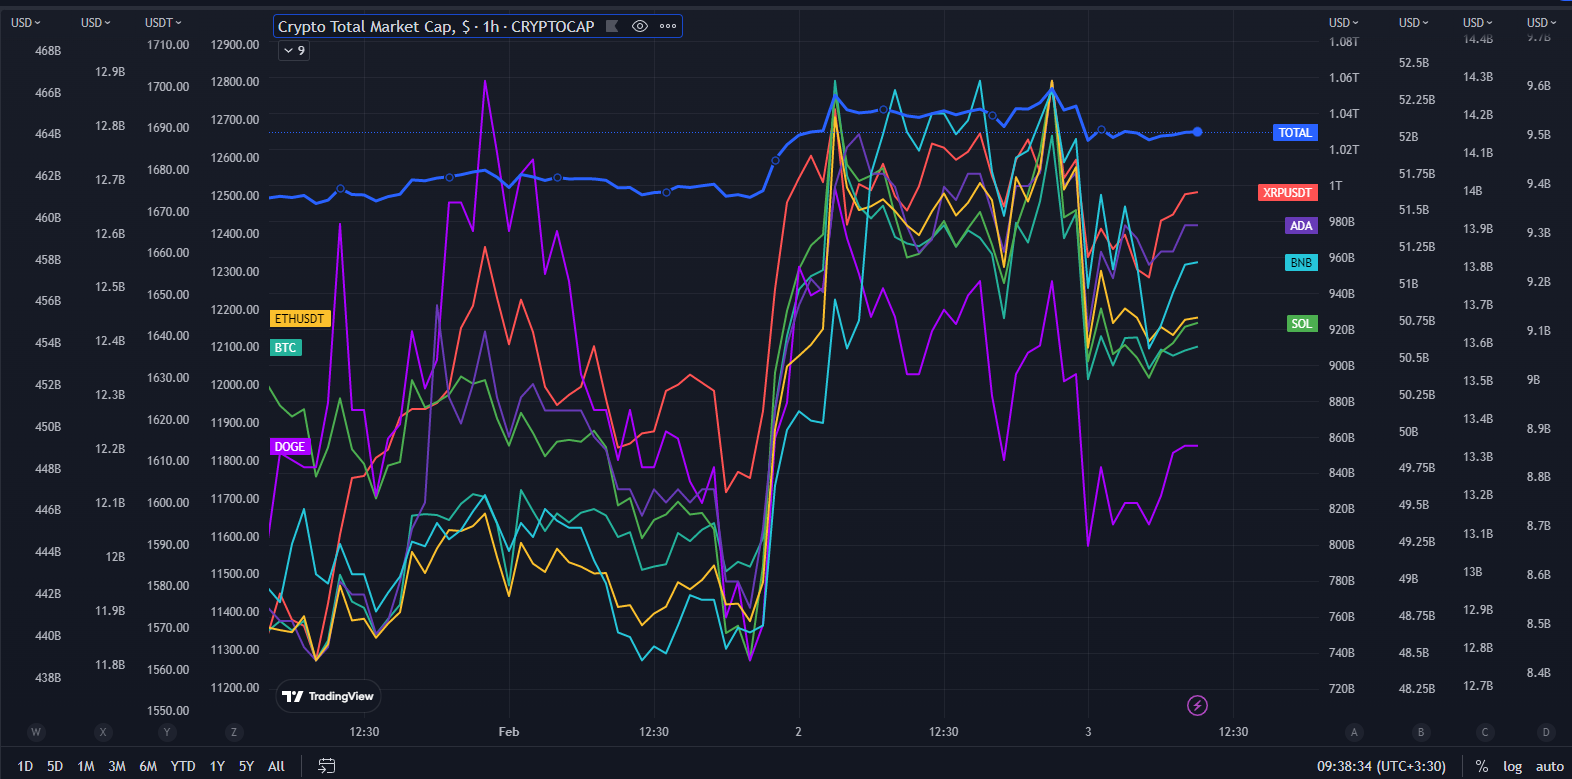The height and width of the screenshot is (779, 1572).
Task: Open timezone menu at 09:38:34 (UTC+3:30)
Action: 1381,766
